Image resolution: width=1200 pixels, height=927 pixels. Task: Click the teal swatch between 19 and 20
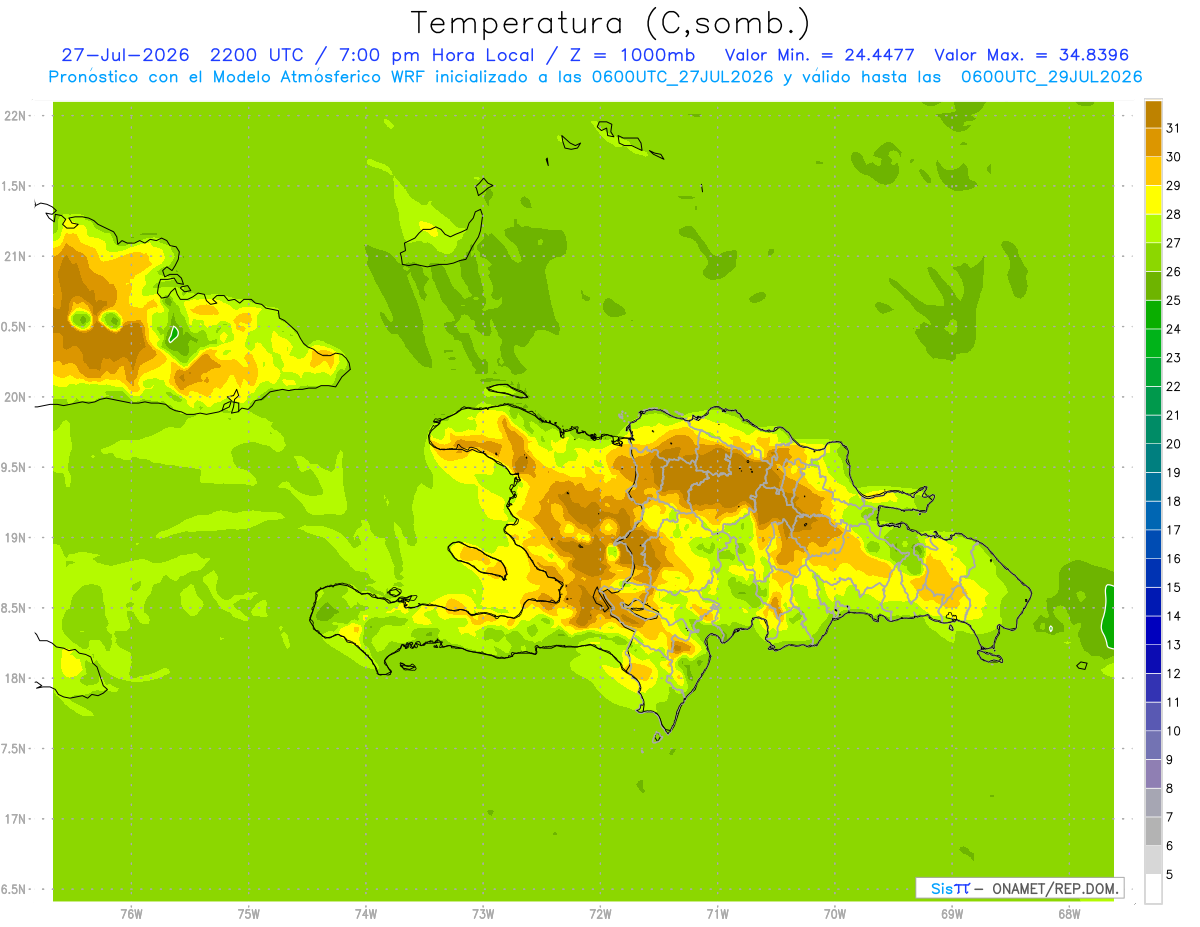[x=1153, y=458]
